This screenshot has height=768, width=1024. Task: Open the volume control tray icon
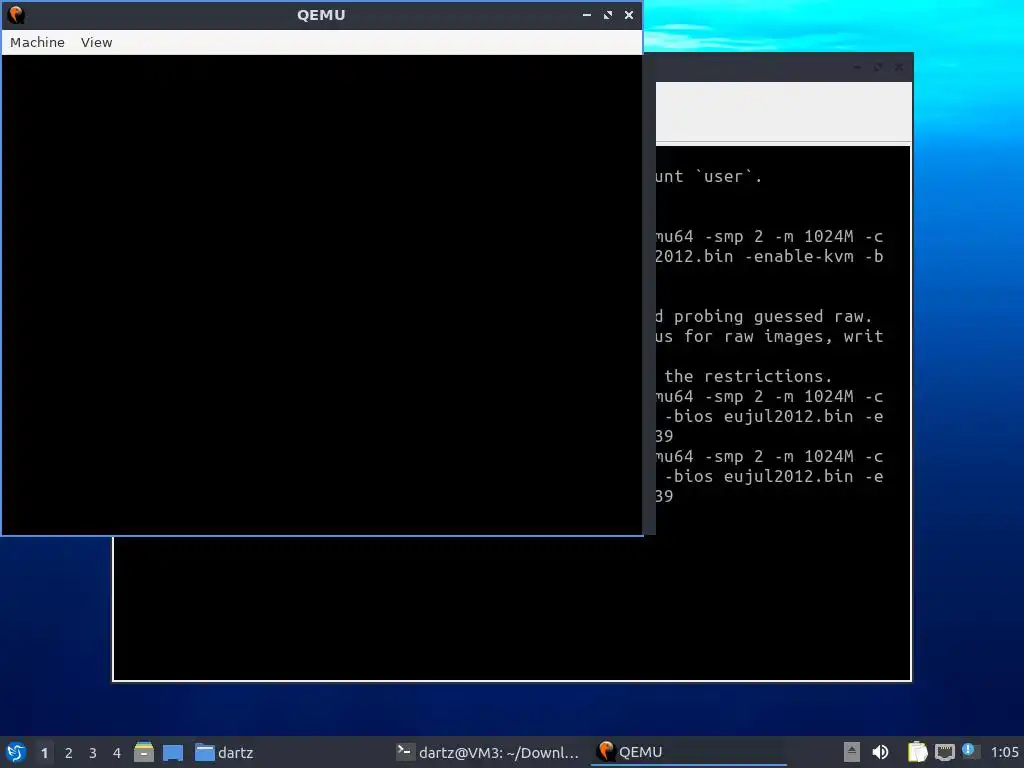[x=880, y=752]
